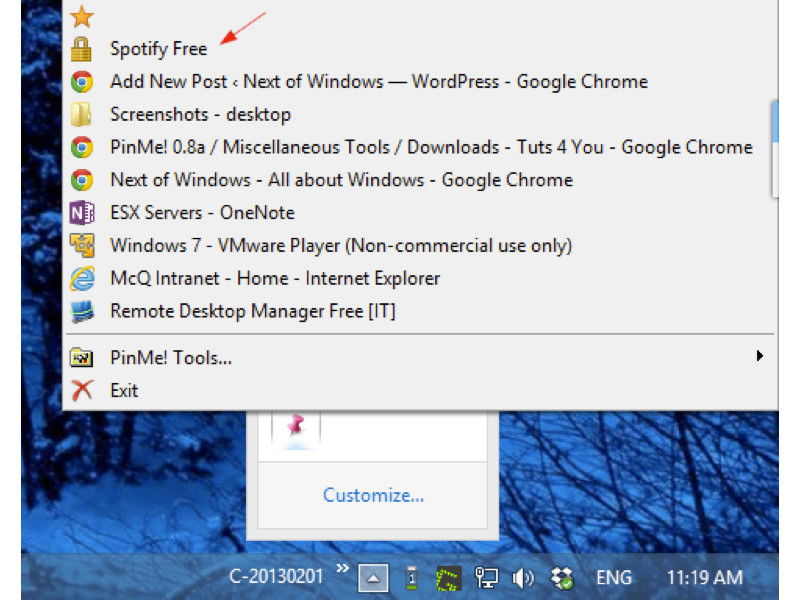This screenshot has width=800, height=600.
Task: Open the Dropbox tray icon
Action: (561, 578)
